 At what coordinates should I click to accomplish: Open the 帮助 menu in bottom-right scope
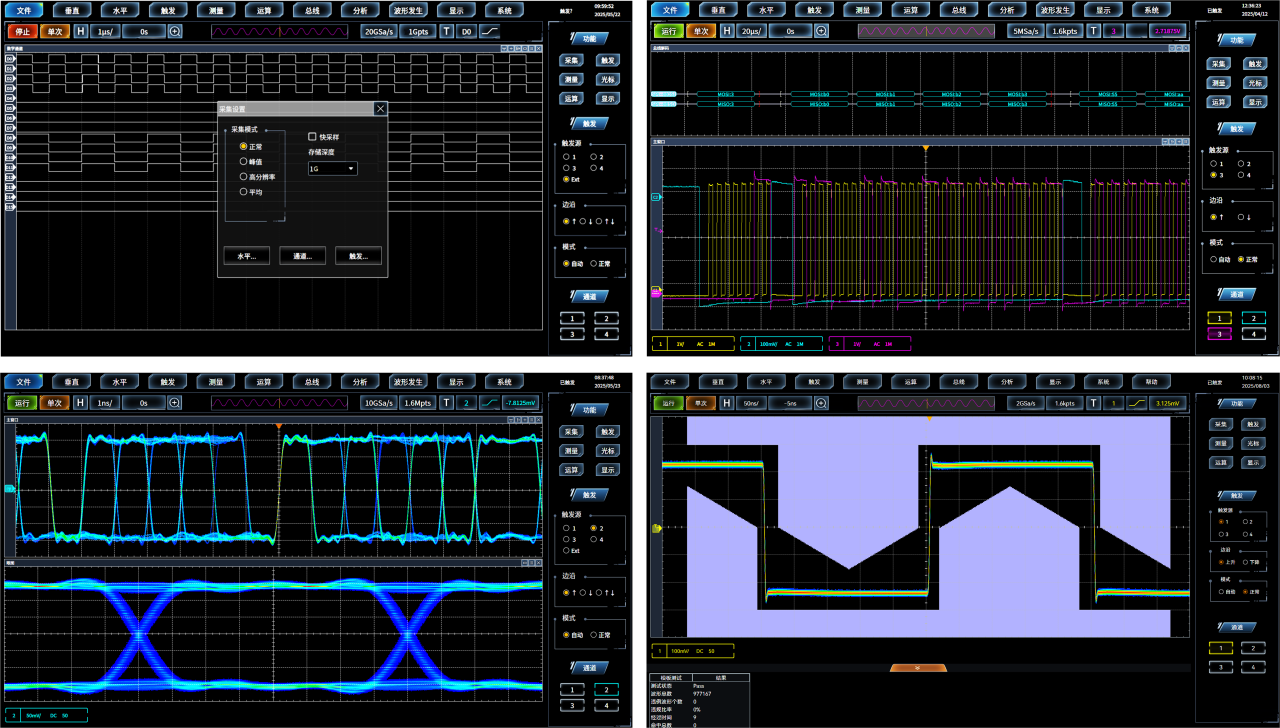1151,381
